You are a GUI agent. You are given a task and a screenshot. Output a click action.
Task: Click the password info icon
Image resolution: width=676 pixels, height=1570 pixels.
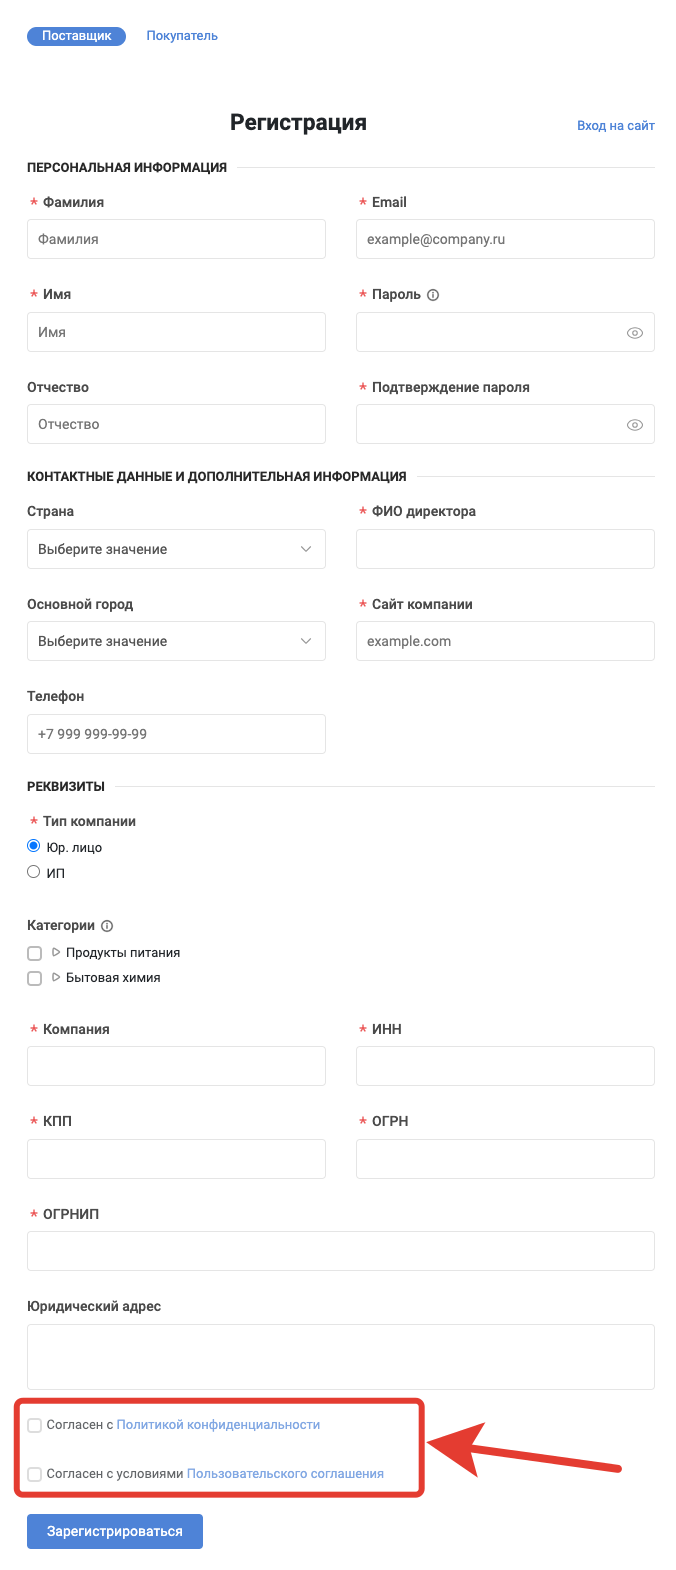click(x=433, y=295)
